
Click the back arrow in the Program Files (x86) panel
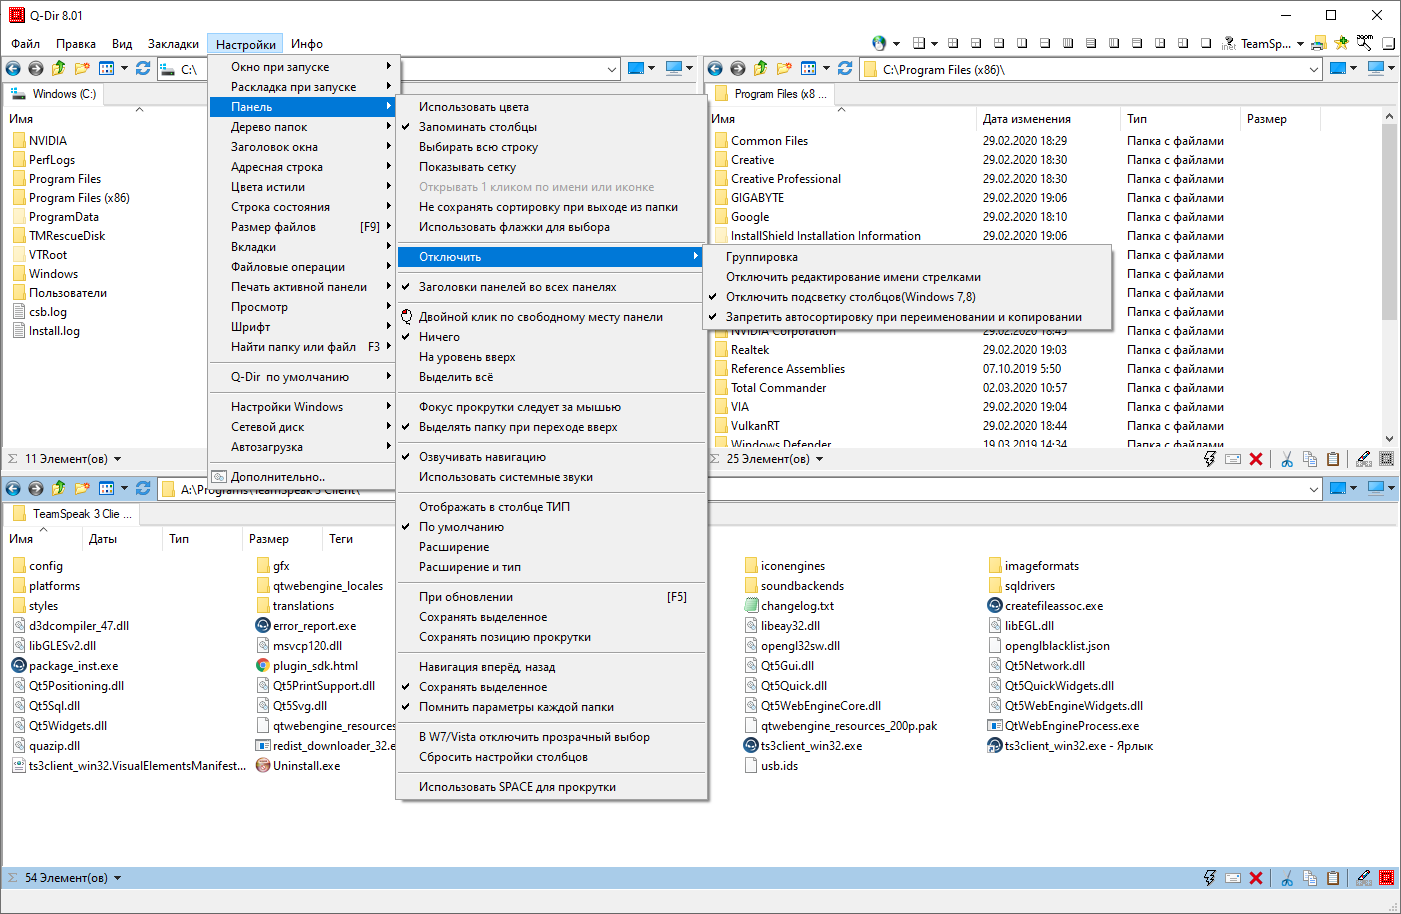(715, 68)
